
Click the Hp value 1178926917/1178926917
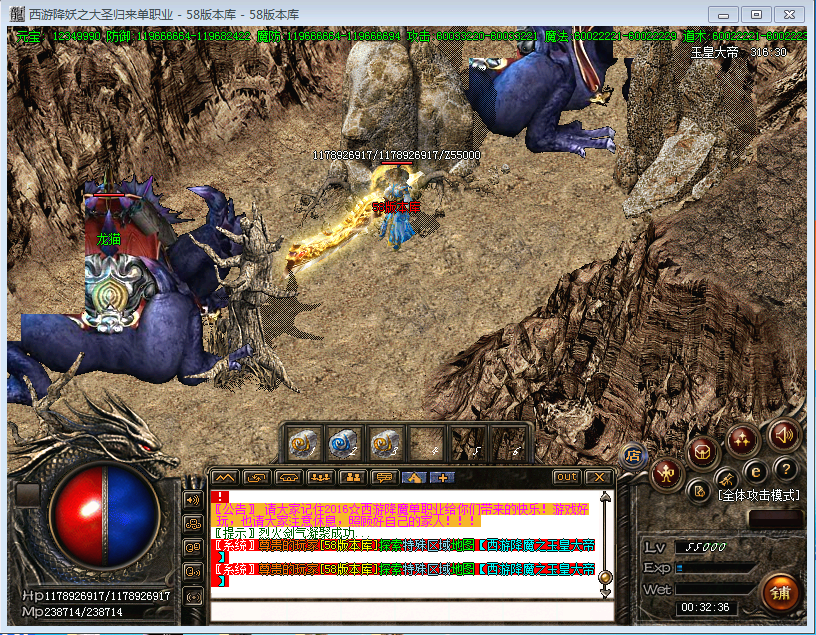pos(107,596)
